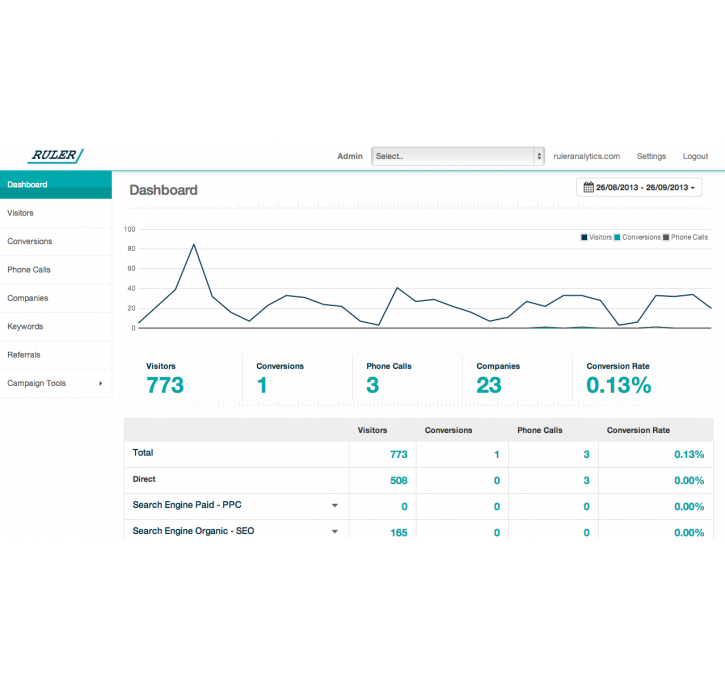
Task: Open Phone Calls in the sidebar
Action: 56,270
